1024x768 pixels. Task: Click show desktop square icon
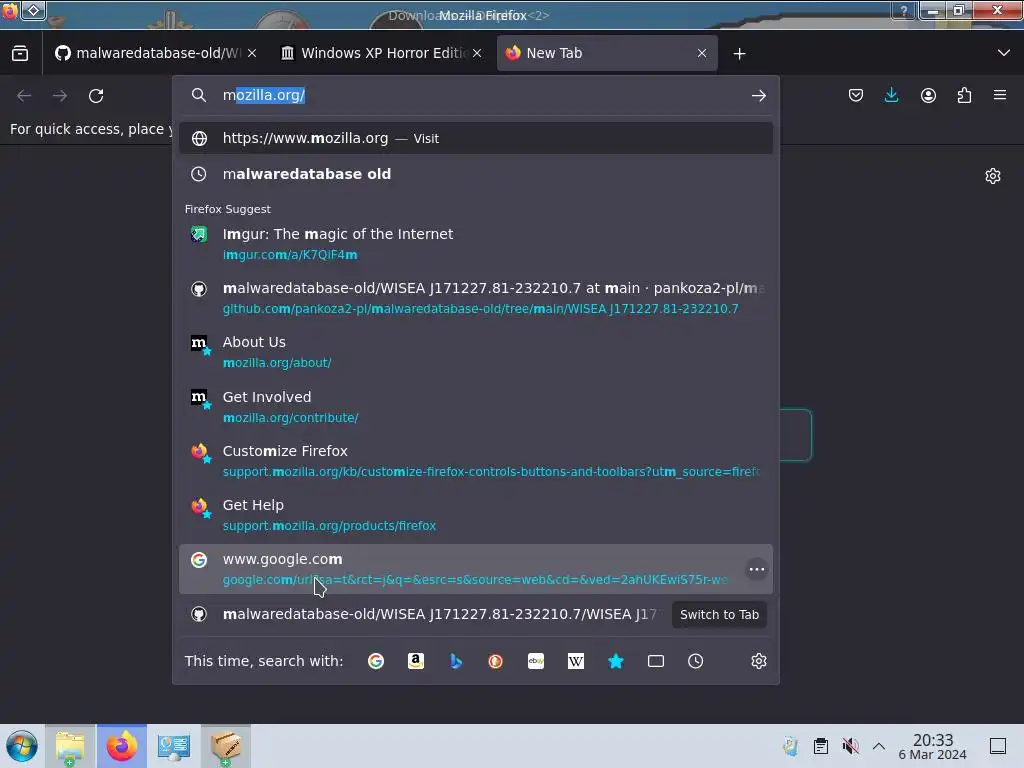pos(998,746)
